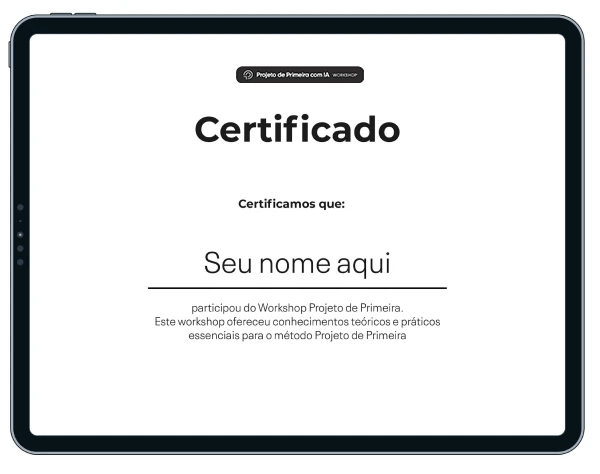Click the underline beneath the name field
This screenshot has height=474, width=600.
(x=297, y=288)
